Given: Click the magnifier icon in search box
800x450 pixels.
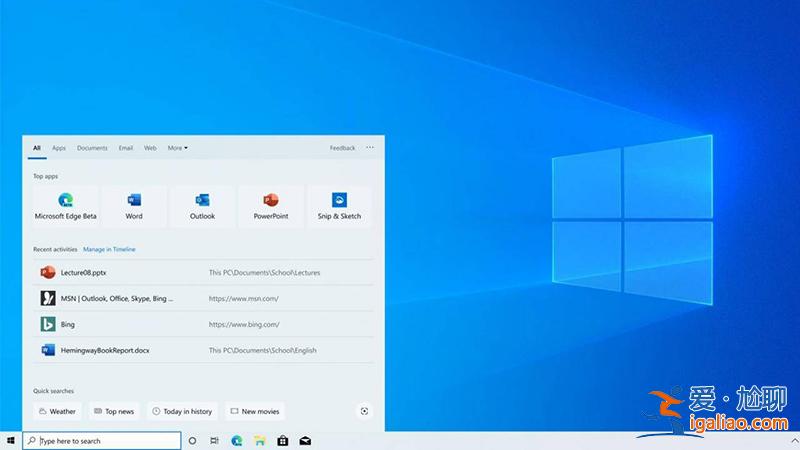Looking at the screenshot, I should coord(32,440).
